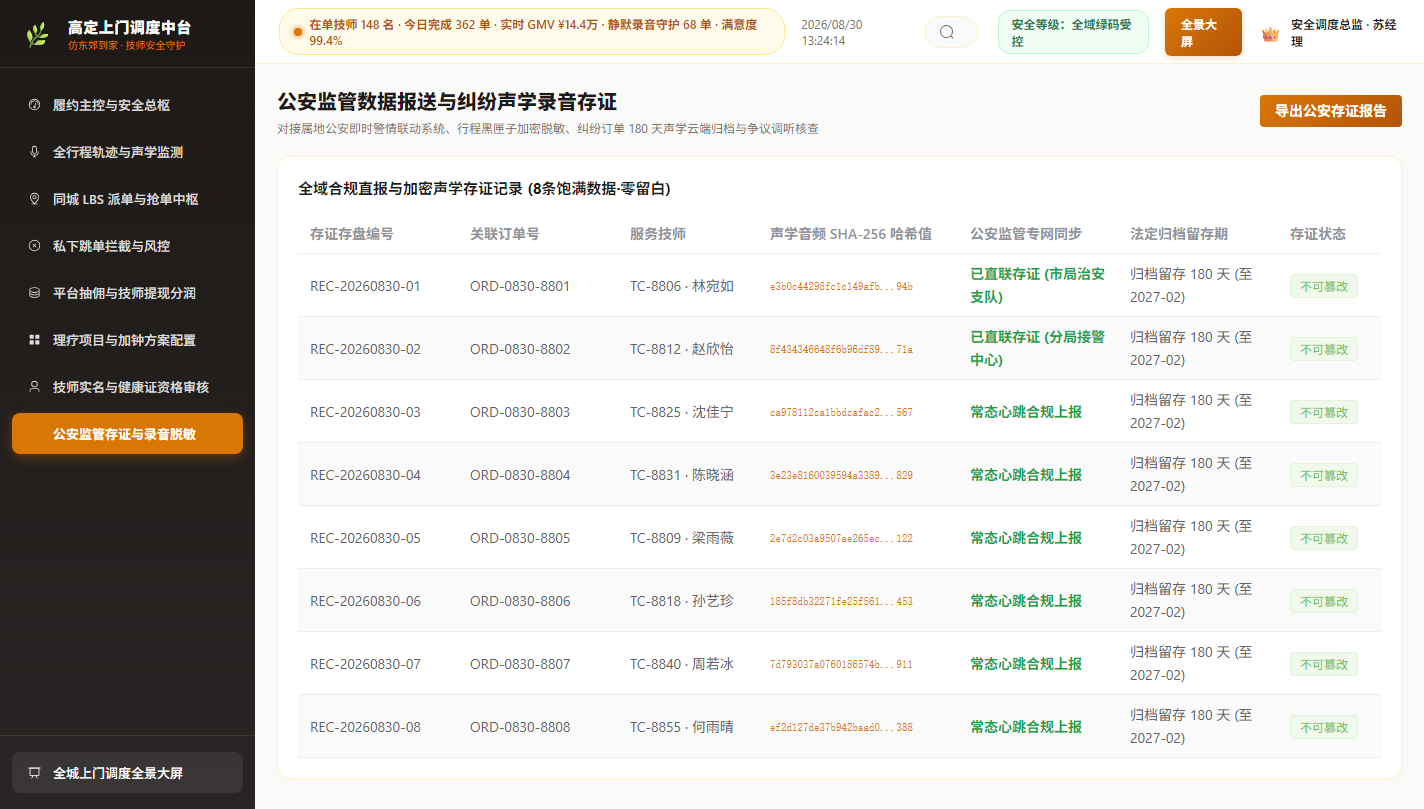The height and width of the screenshot is (809, 1424).
Task: Click technician TC-8855 · 何雨晴
Action: (x=682, y=727)
